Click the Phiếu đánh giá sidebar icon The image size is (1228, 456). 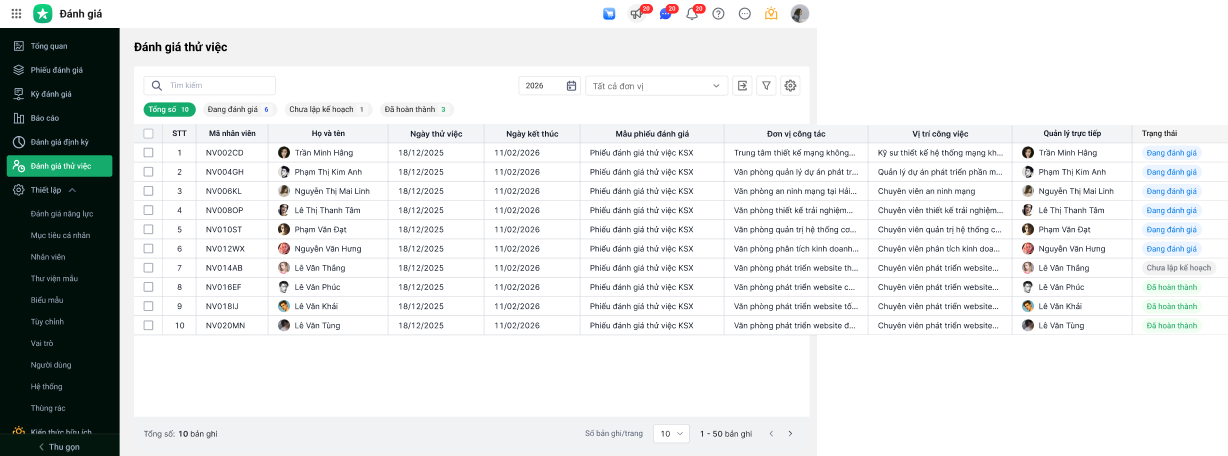(18, 70)
